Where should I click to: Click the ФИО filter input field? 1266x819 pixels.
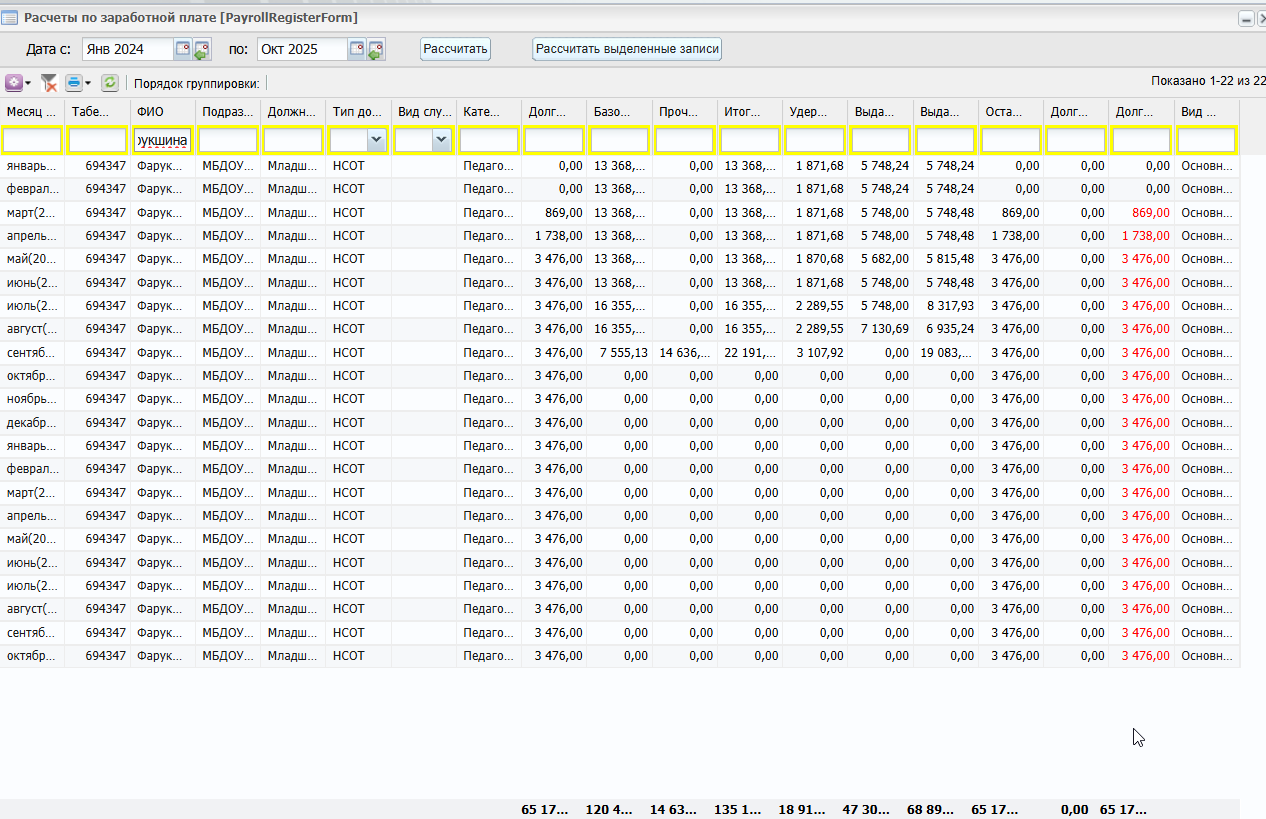point(162,141)
